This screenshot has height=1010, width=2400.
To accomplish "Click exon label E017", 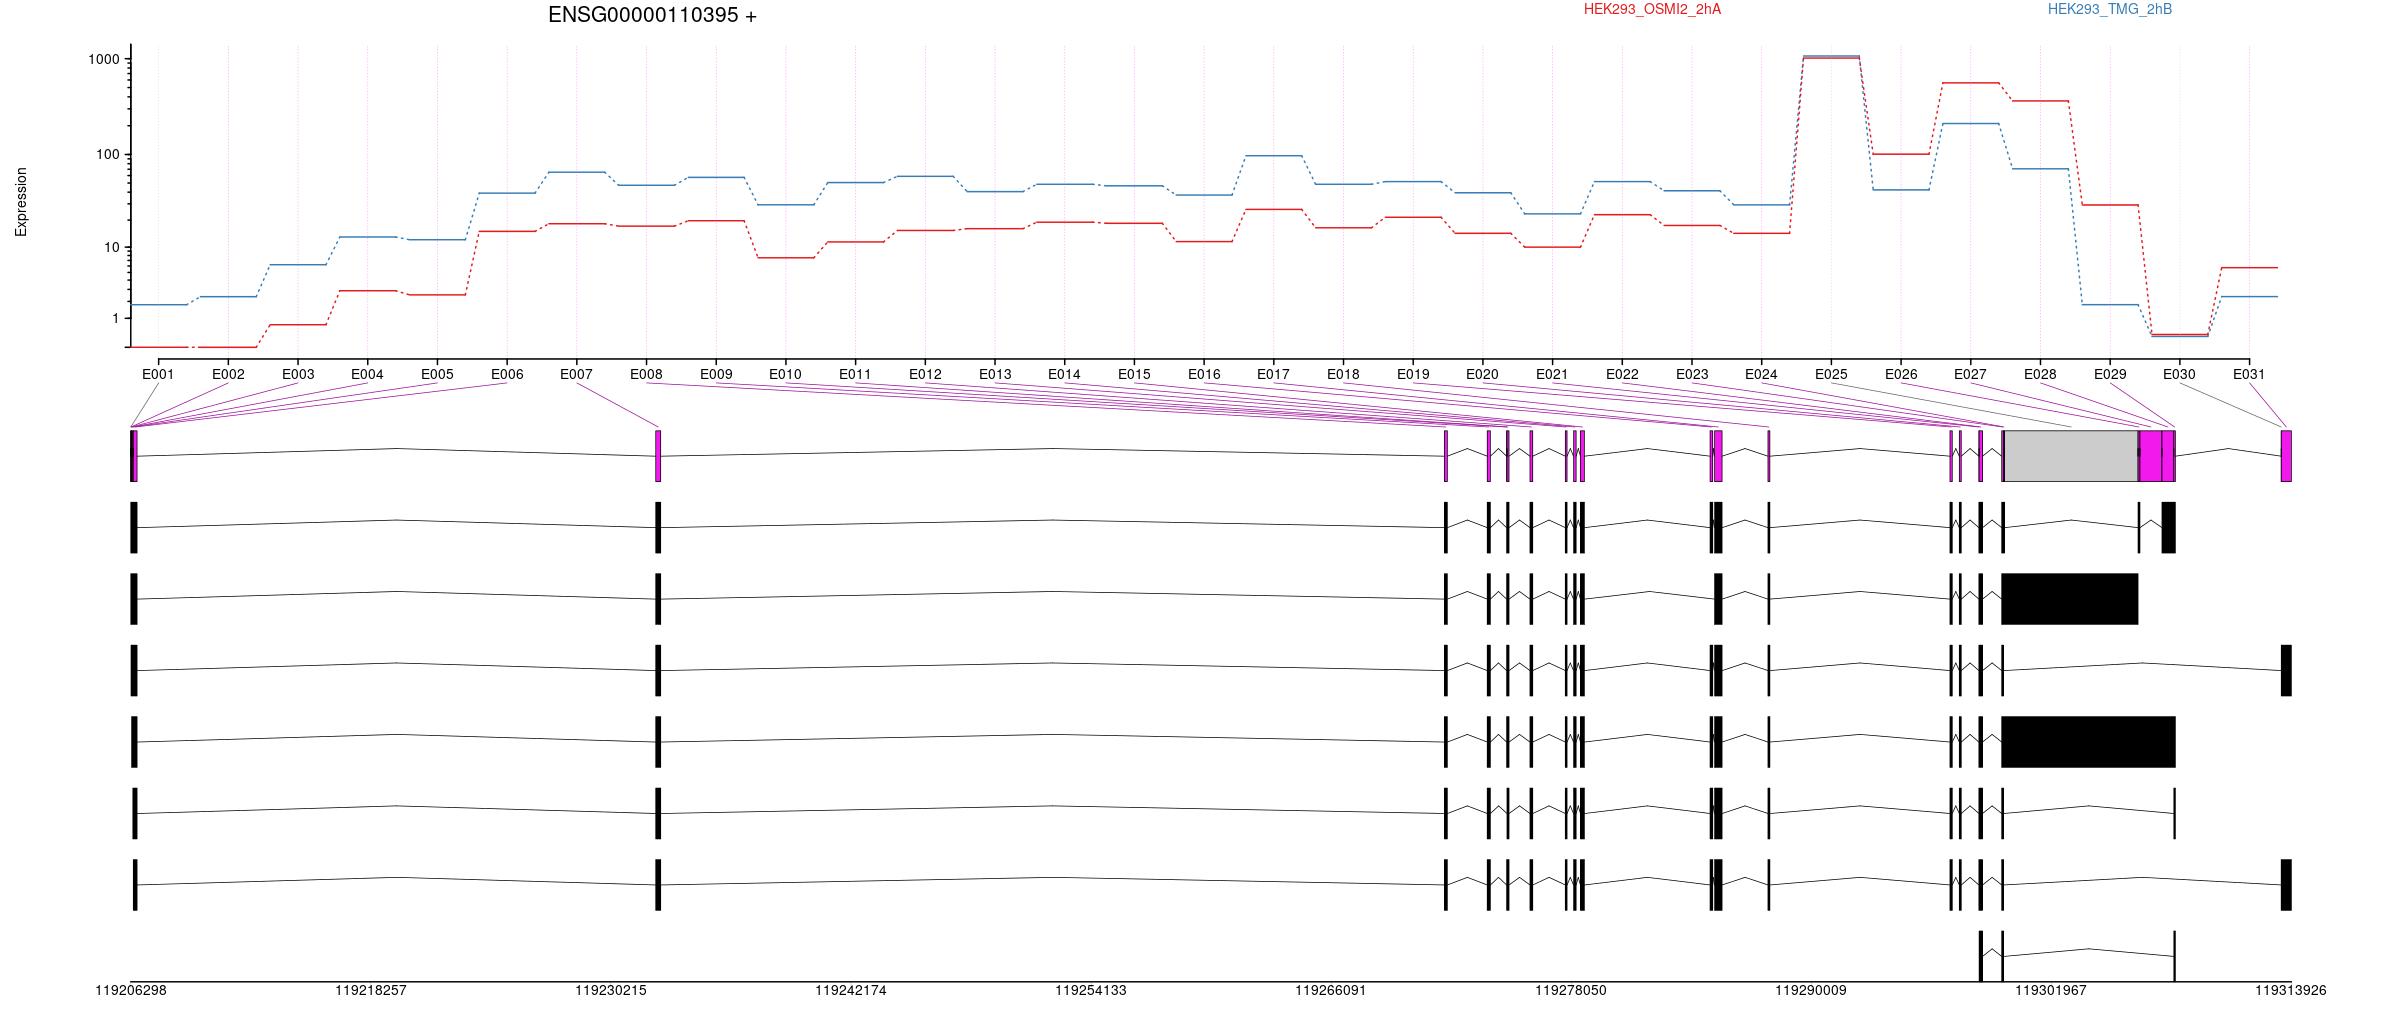I will tap(1273, 375).
